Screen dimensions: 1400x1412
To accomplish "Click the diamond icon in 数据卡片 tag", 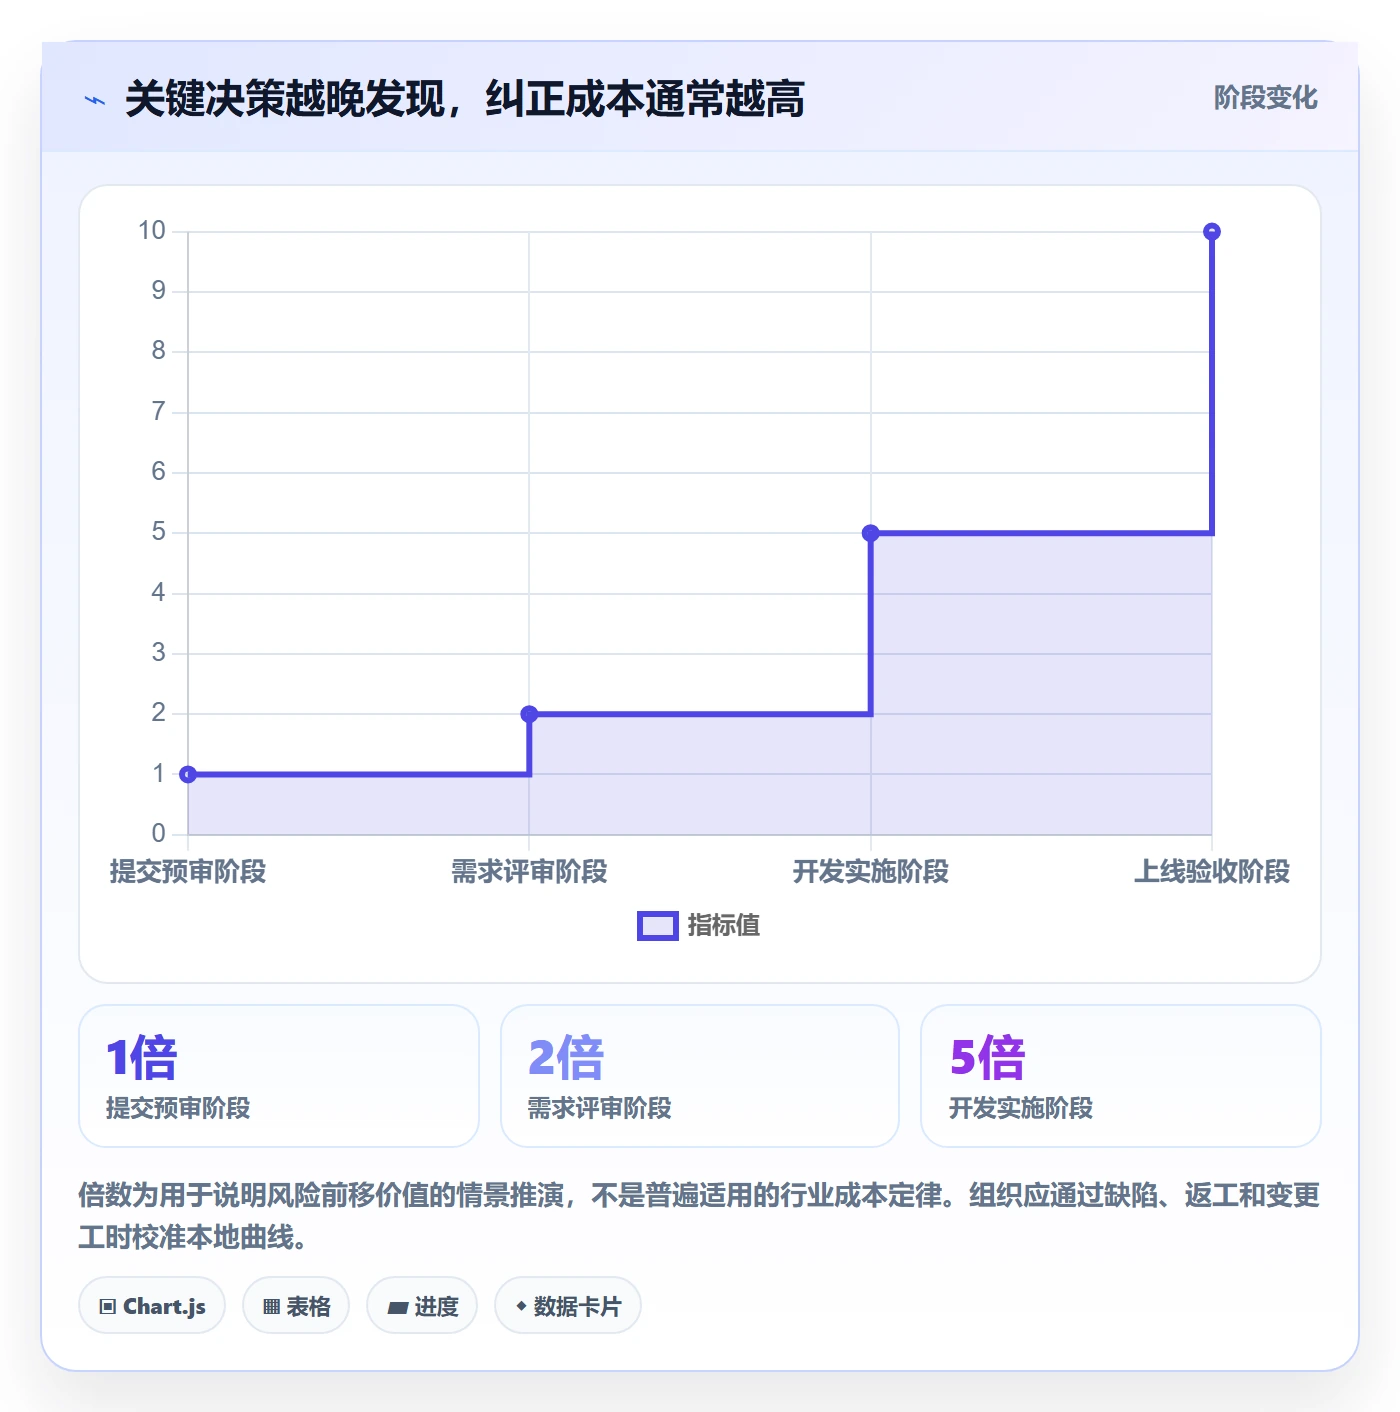I will click(521, 1306).
